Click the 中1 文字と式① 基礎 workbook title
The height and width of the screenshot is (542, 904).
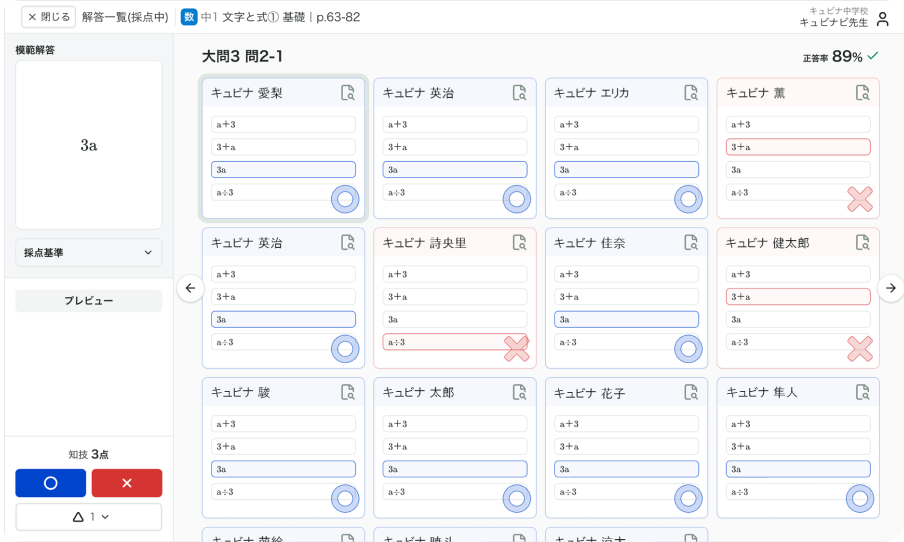pyautogui.click(x=253, y=17)
